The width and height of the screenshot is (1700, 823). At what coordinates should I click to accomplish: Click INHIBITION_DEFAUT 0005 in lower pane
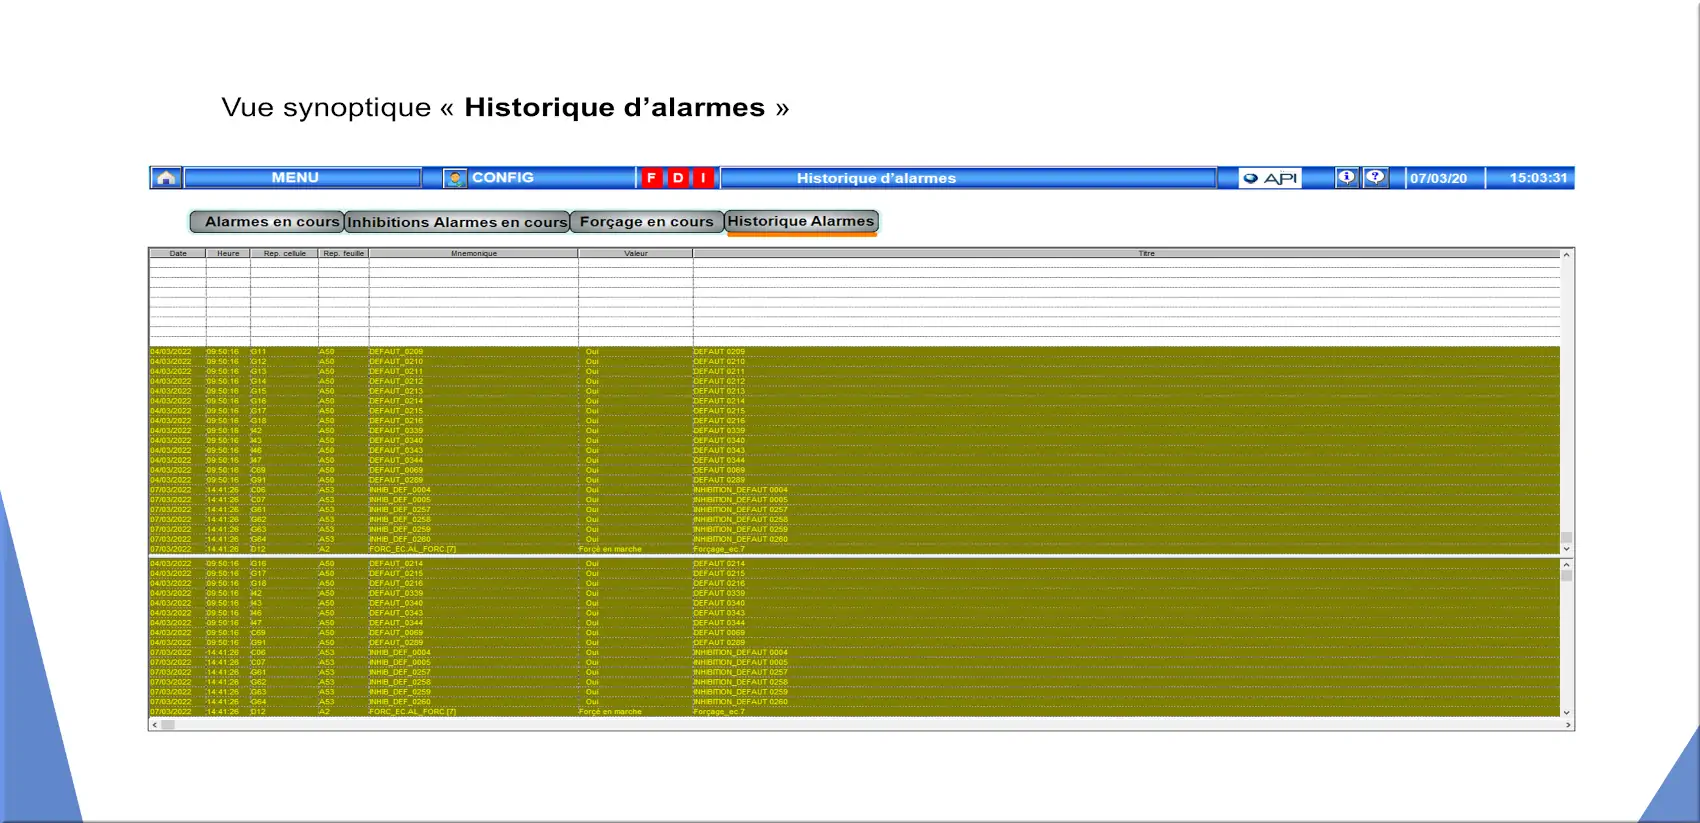coord(740,662)
